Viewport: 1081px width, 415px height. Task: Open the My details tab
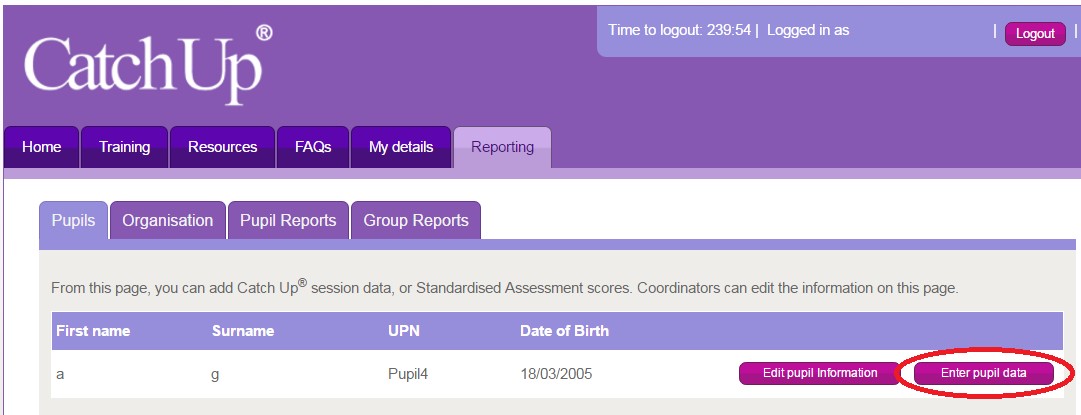(x=401, y=147)
